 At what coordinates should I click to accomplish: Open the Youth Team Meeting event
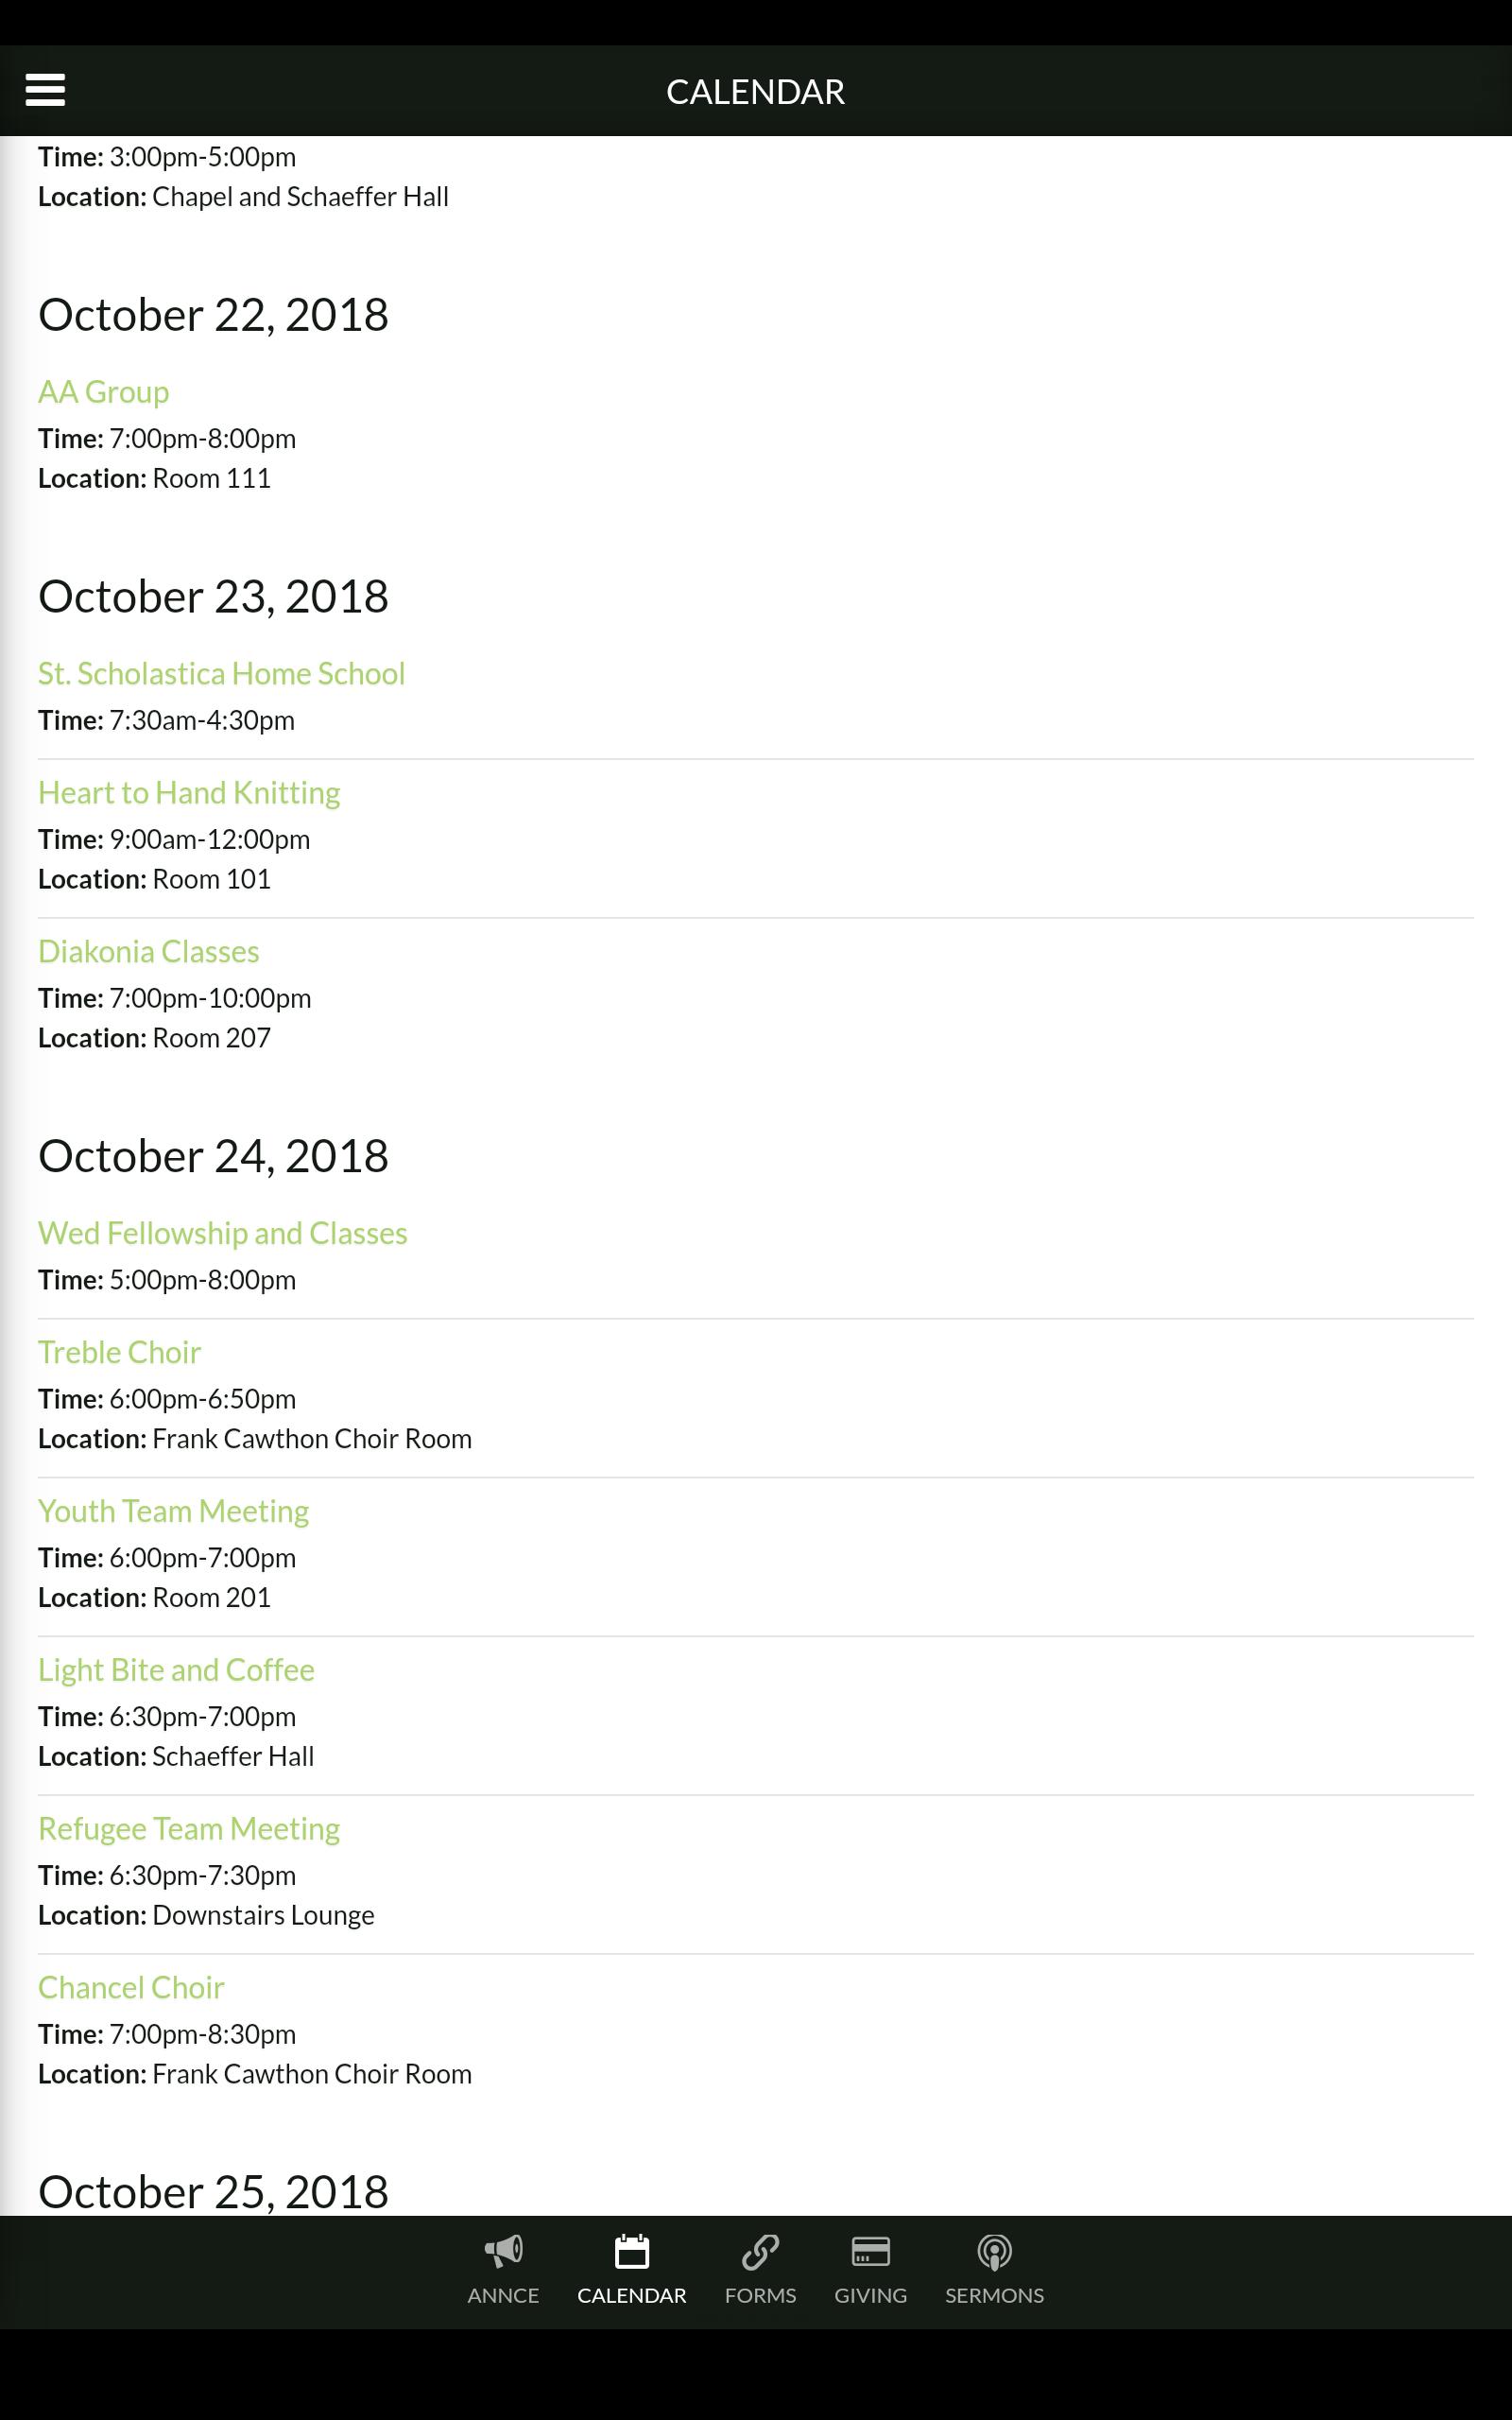point(173,1511)
